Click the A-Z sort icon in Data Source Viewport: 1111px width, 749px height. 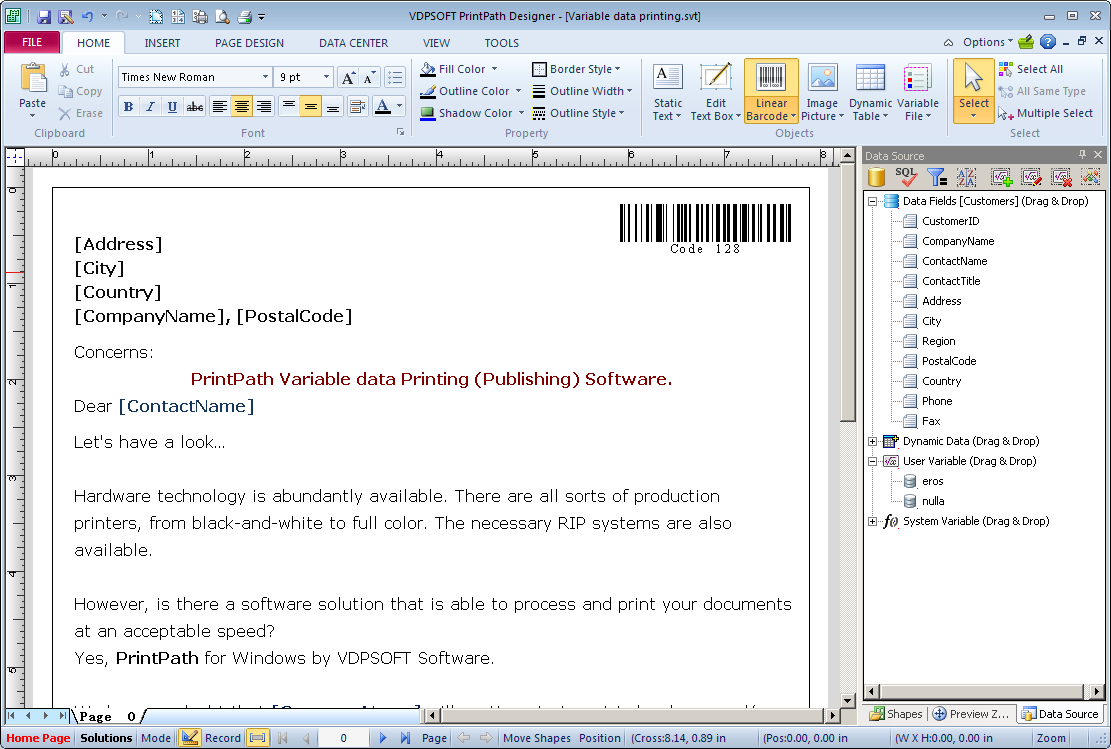[966, 176]
